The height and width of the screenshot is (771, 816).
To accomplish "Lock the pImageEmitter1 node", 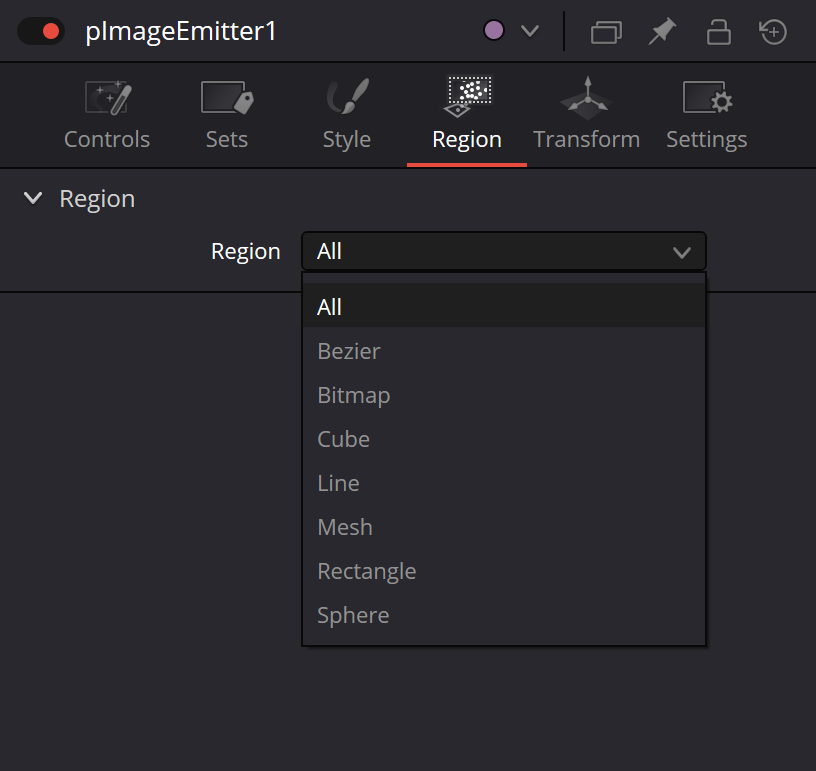I will pyautogui.click(x=719, y=31).
